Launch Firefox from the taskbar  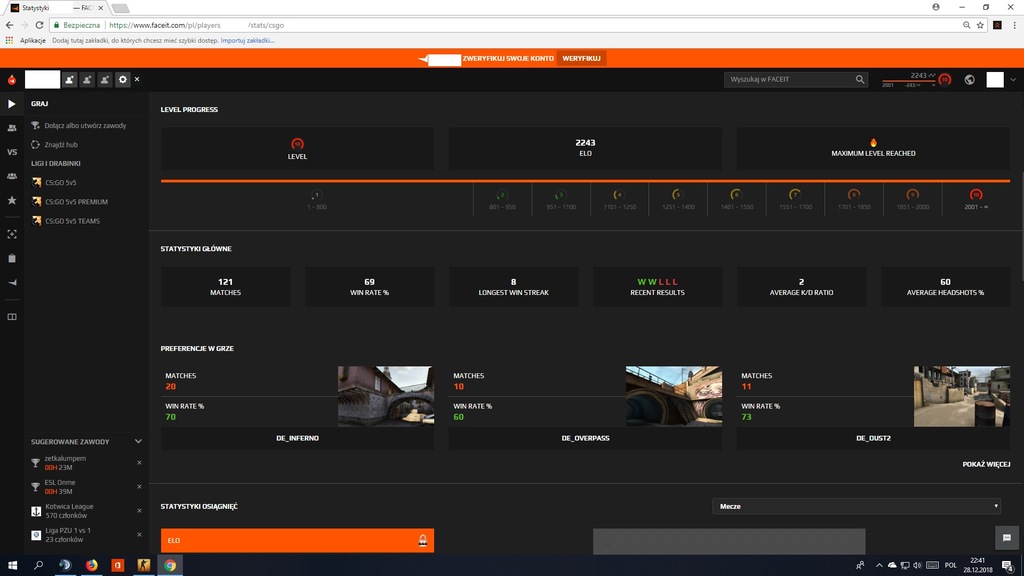[x=91, y=565]
